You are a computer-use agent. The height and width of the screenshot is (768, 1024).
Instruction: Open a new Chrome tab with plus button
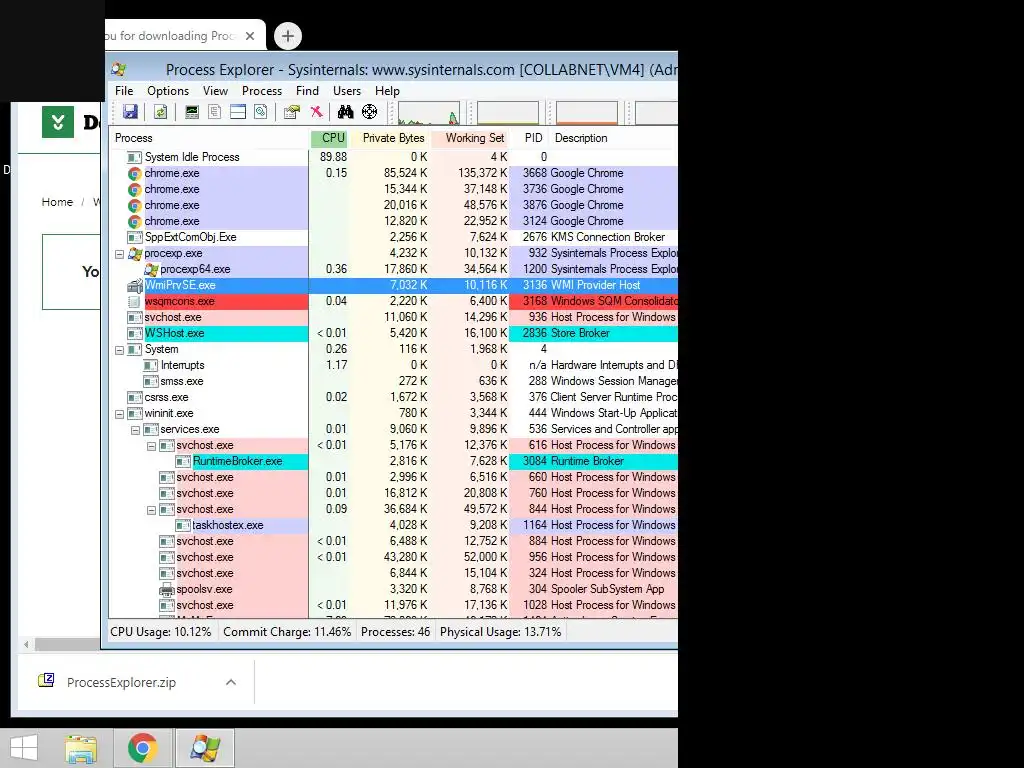288,36
